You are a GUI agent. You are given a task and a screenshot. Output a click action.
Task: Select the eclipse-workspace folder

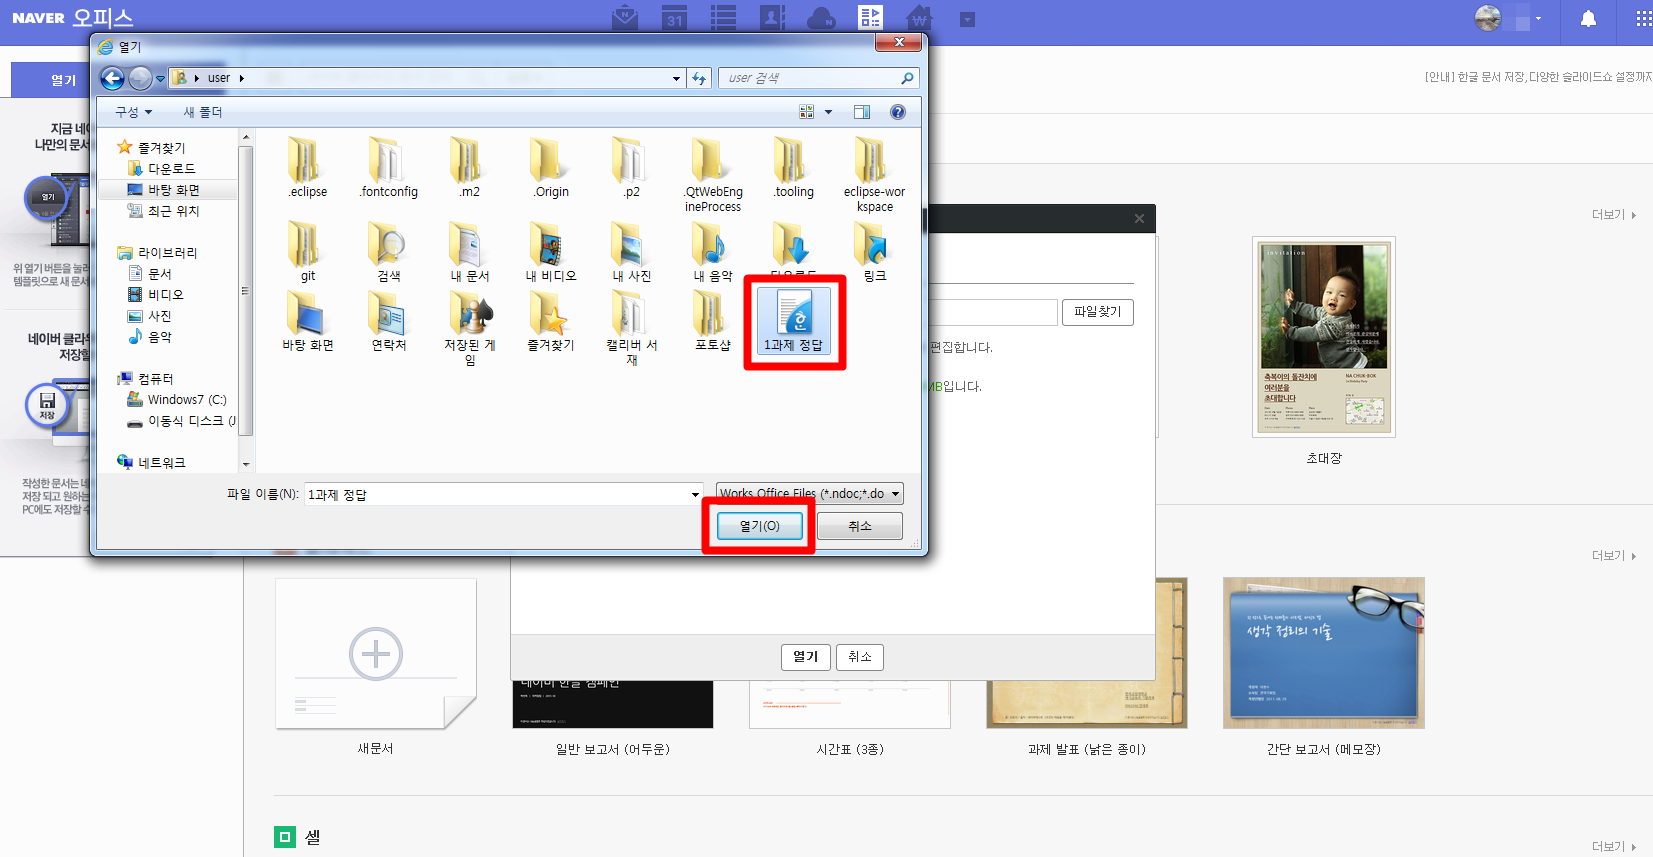875,174
